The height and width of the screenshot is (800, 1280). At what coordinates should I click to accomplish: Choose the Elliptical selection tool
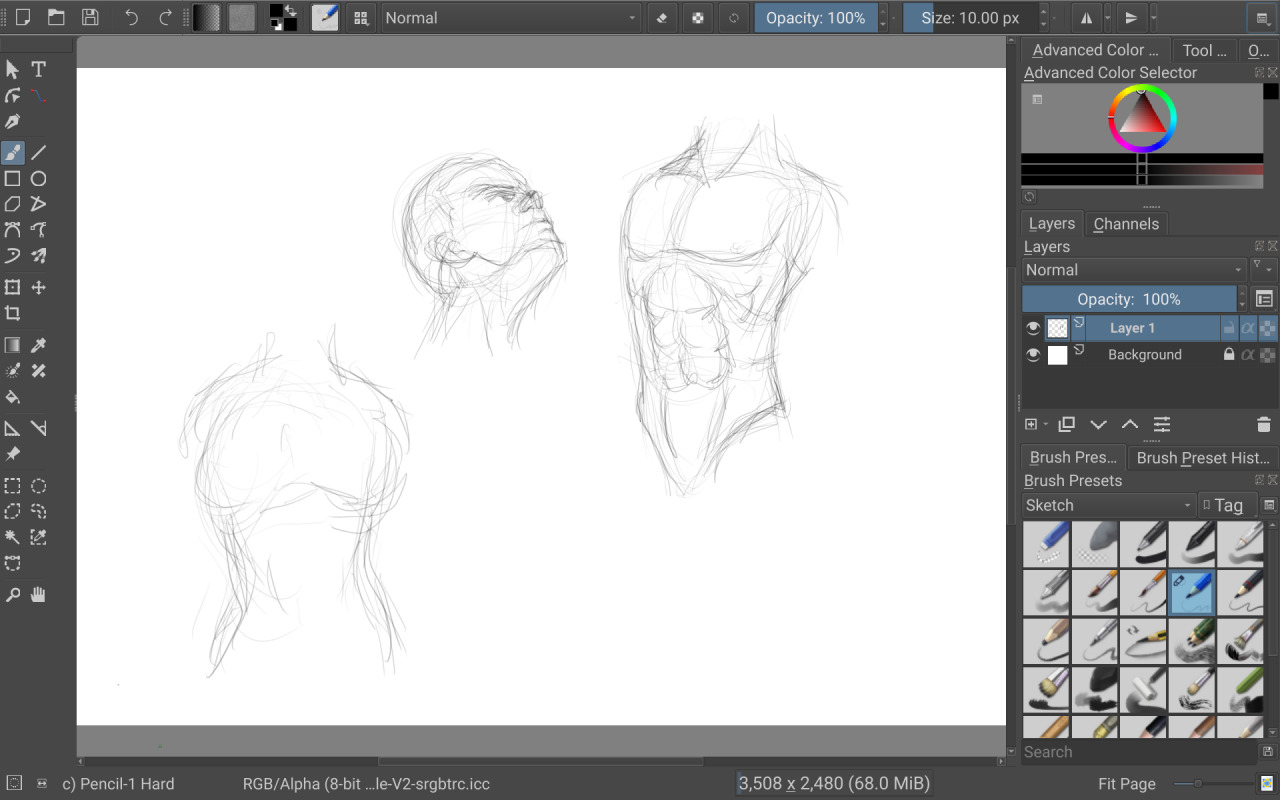click(38, 486)
